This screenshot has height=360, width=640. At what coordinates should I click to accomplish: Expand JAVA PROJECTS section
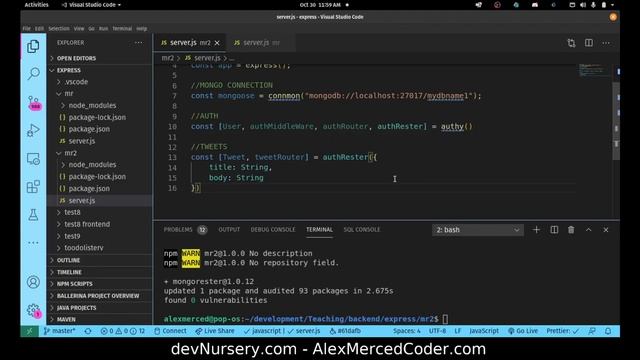pyautogui.click(x=100, y=308)
